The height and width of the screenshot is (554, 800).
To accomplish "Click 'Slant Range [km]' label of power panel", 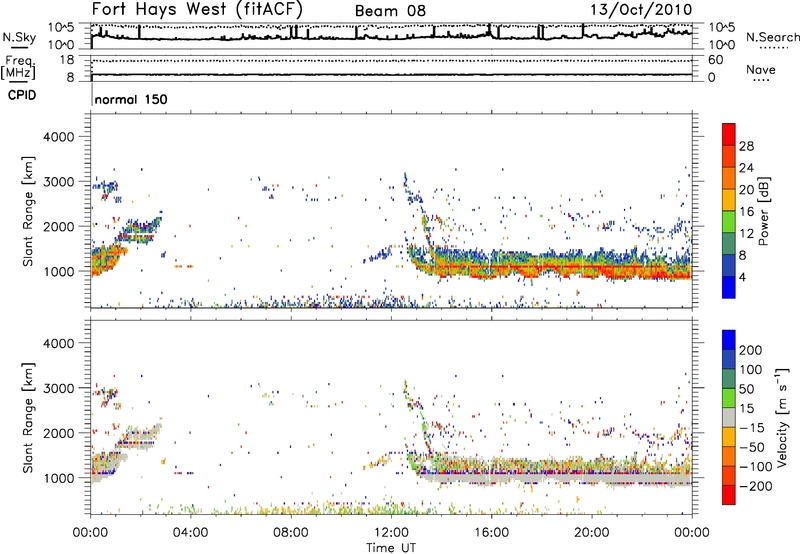I will point(28,211).
